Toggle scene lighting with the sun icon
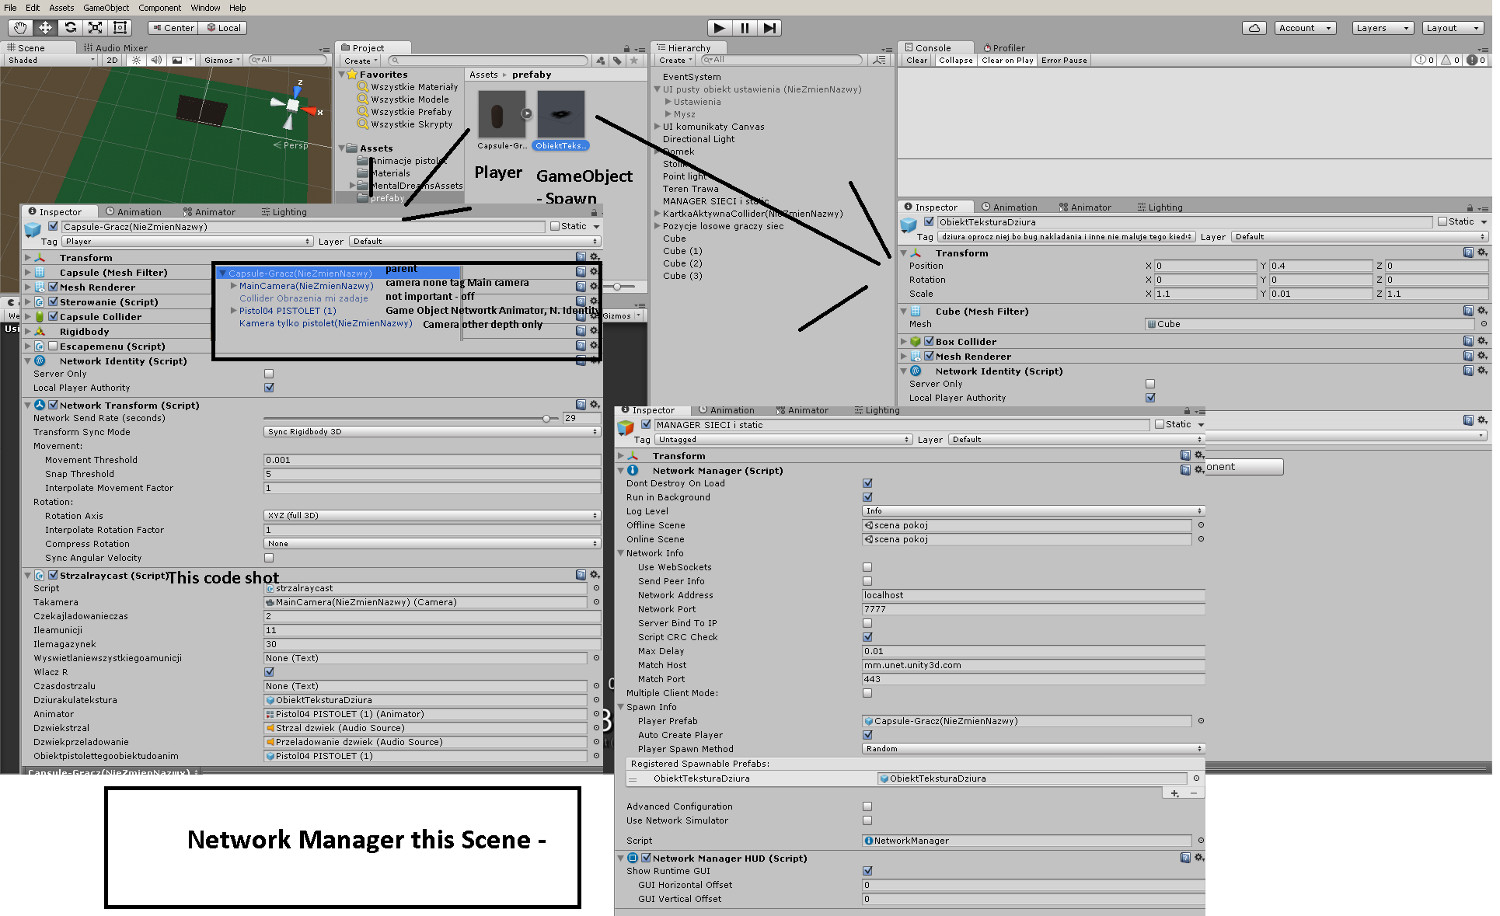Screen dimensions: 1500x916 tap(137, 60)
